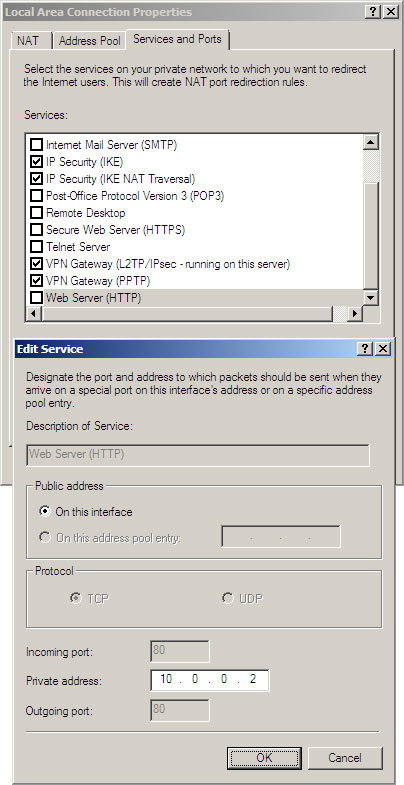Image resolution: width=404 pixels, height=785 pixels.
Task: Click the horizontal scroll left arrow
Action: click(x=34, y=314)
